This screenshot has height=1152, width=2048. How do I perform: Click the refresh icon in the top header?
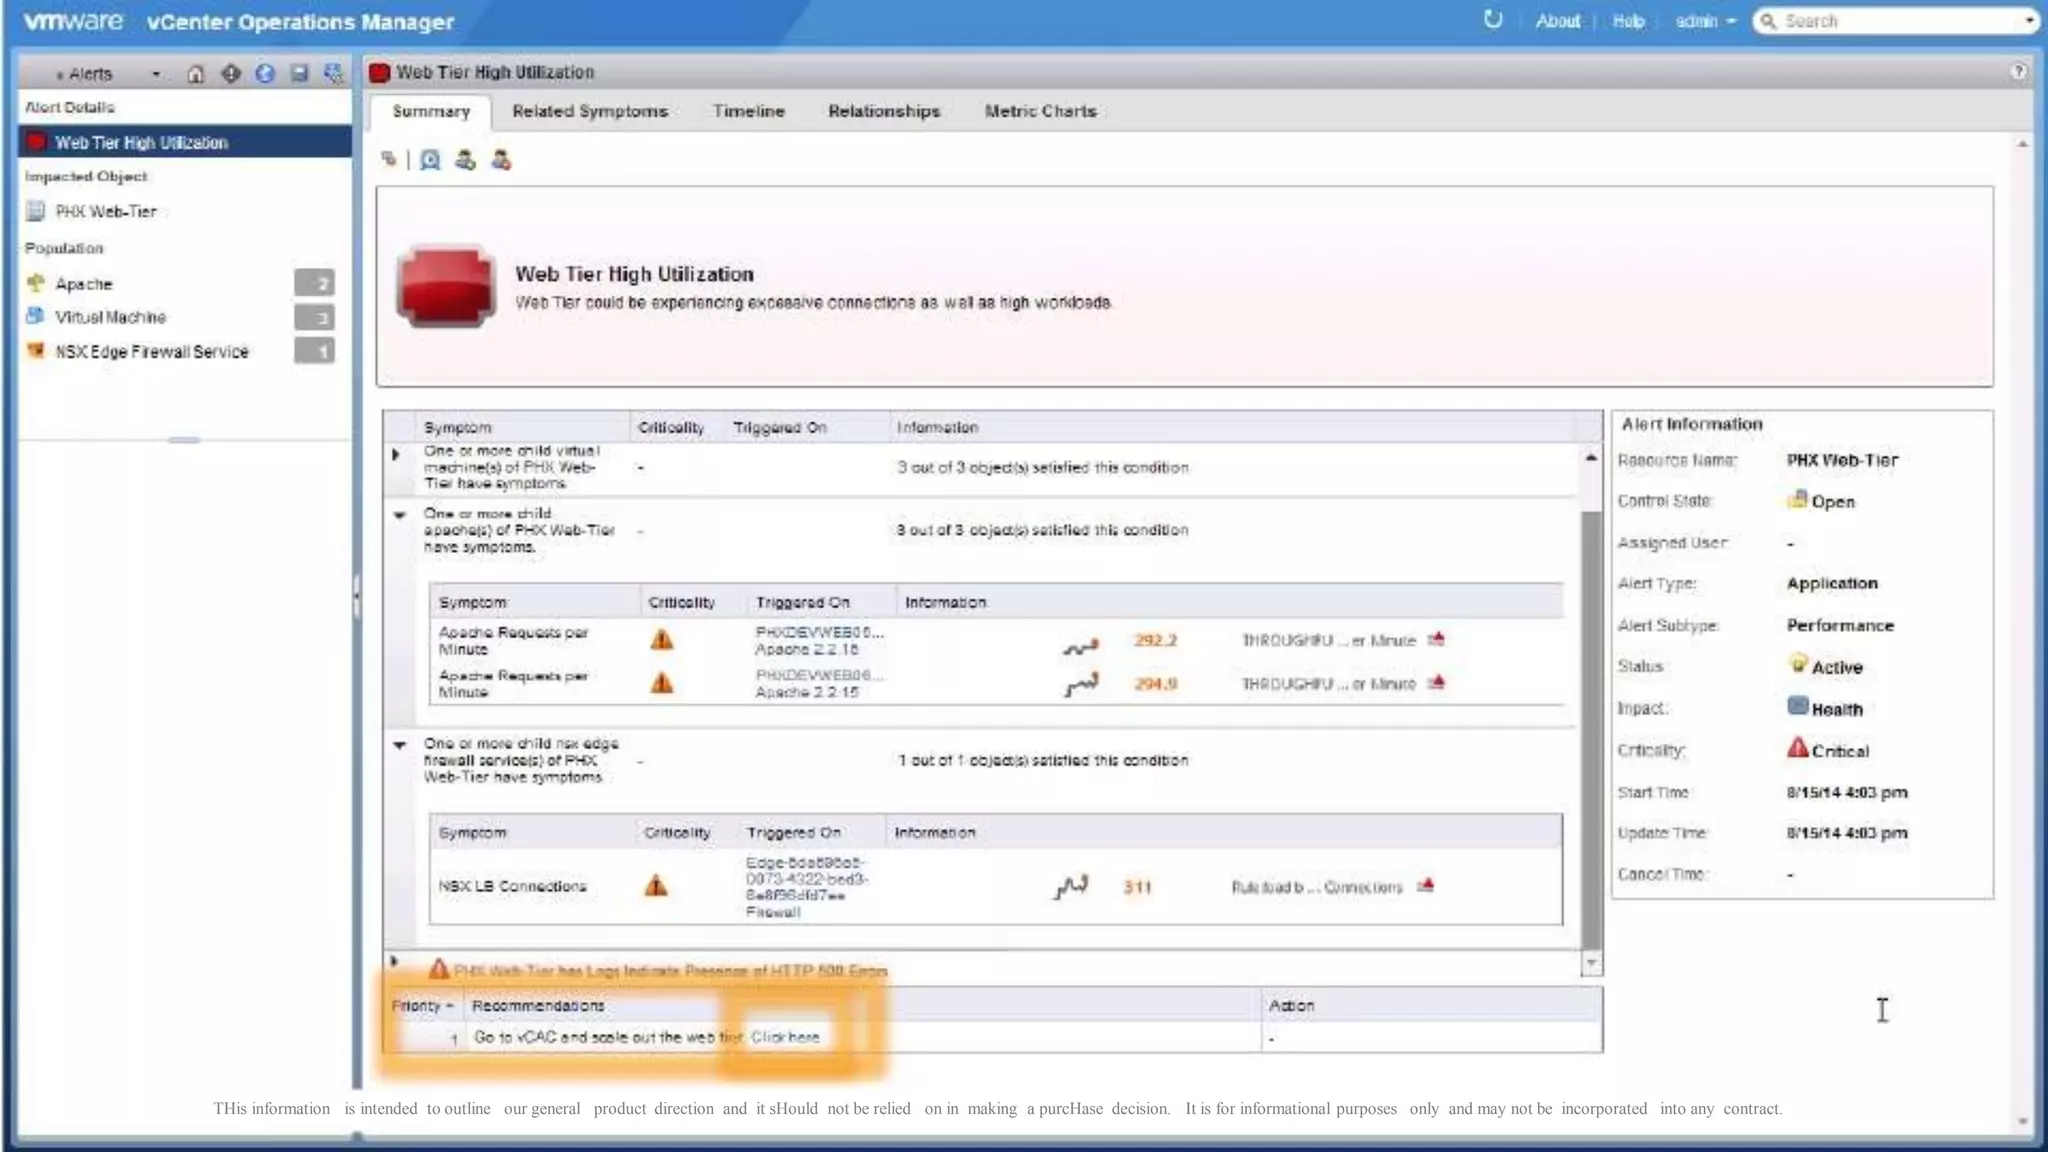(1492, 20)
